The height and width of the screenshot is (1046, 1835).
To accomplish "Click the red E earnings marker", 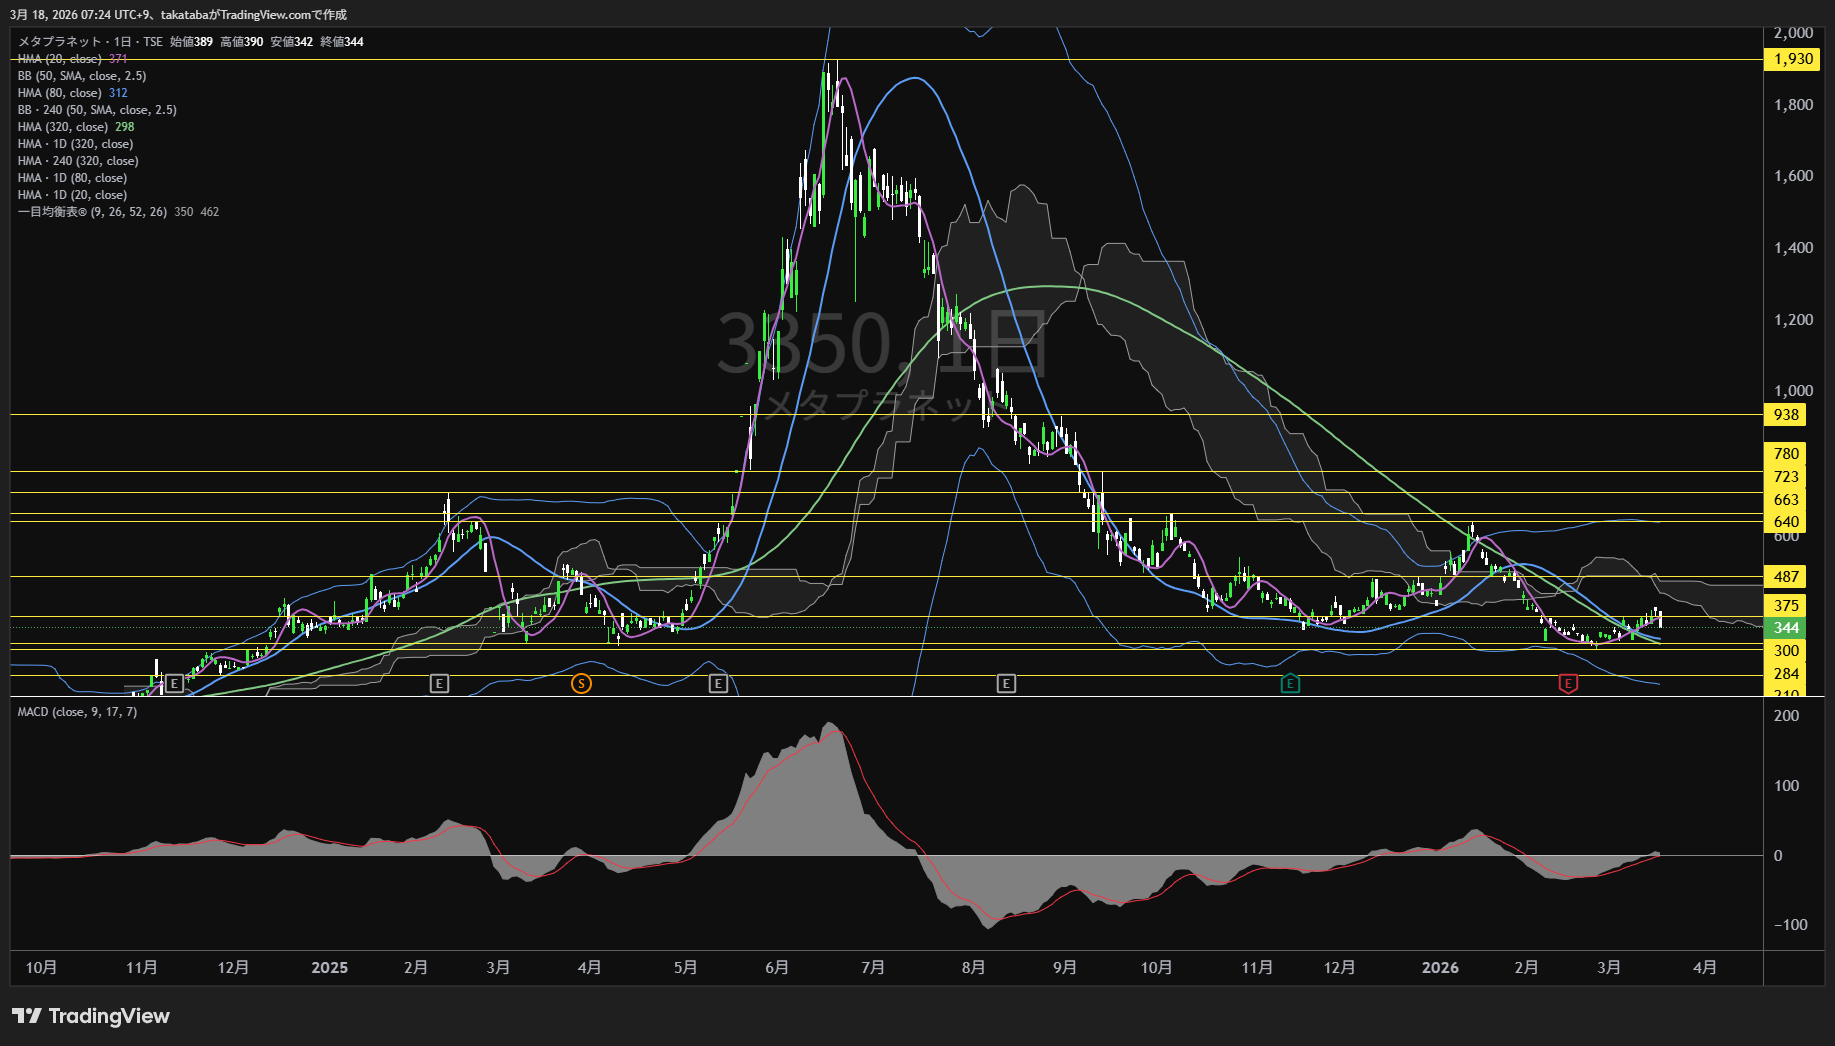I will tap(1568, 684).
